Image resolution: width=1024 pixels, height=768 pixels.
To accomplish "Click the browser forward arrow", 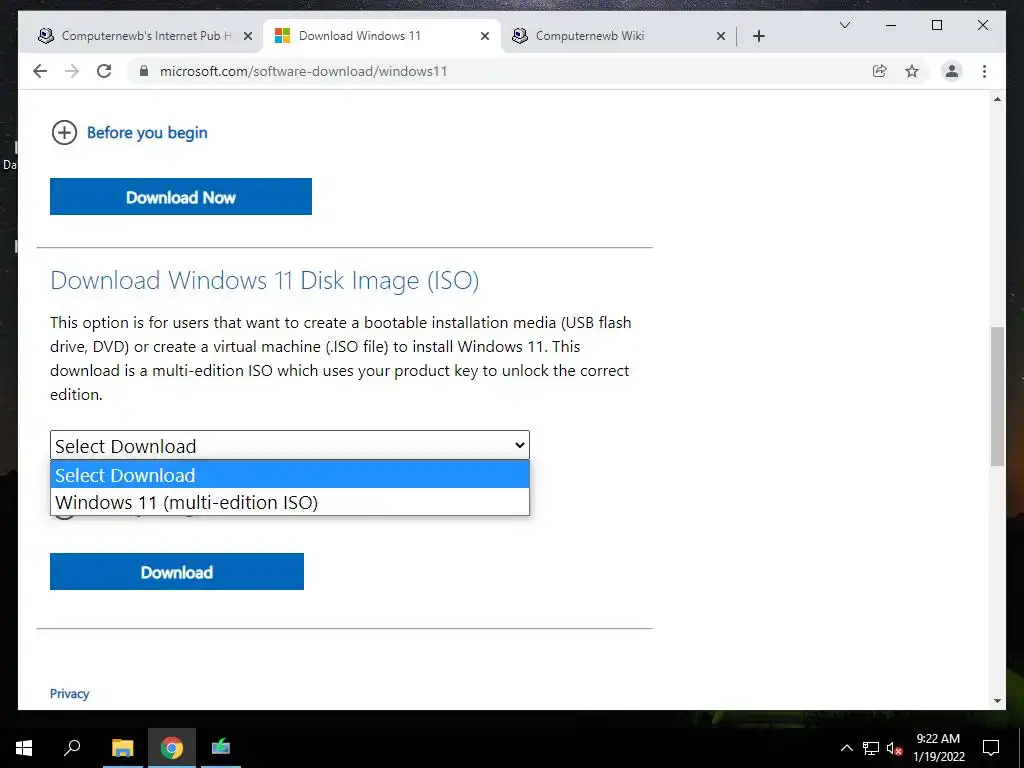I will [x=72, y=71].
